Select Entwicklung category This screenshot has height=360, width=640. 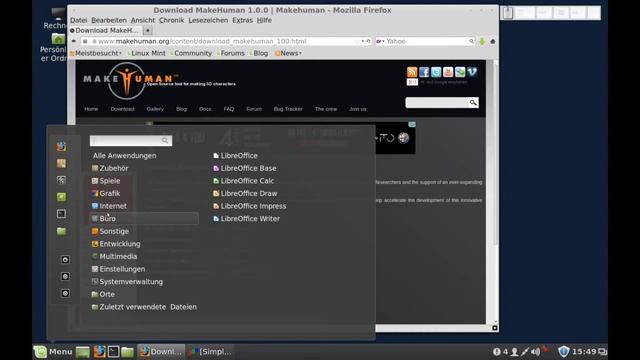pyautogui.click(x=116, y=244)
